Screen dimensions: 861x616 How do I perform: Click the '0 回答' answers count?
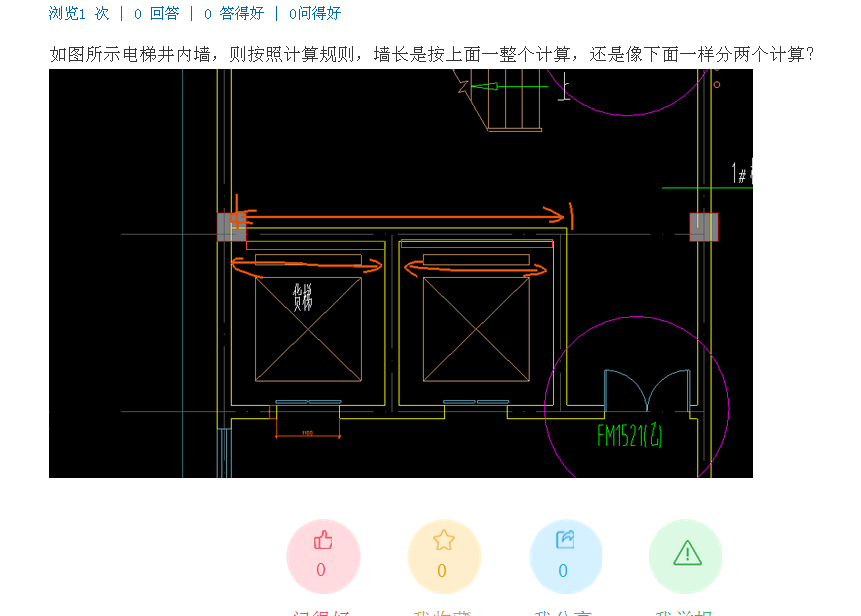(x=156, y=13)
